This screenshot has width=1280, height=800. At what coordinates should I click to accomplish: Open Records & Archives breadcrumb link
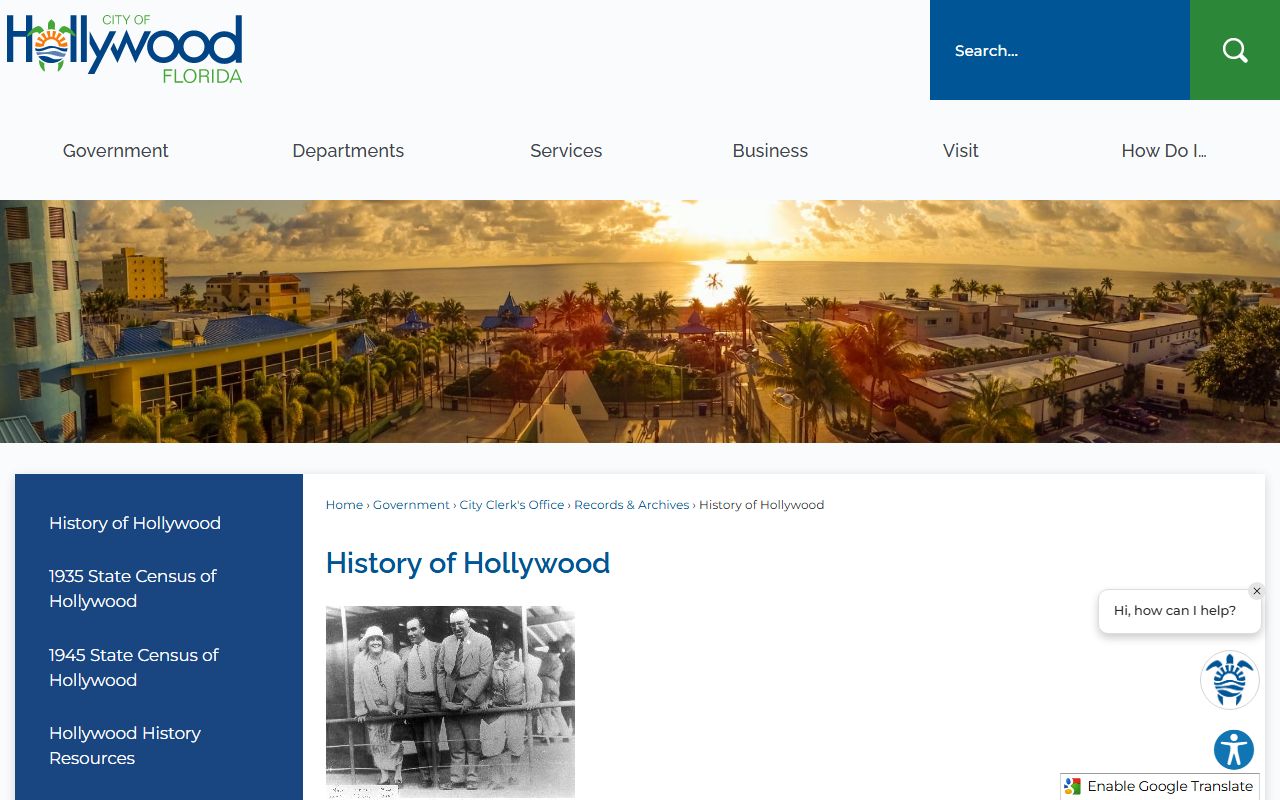[631, 505]
